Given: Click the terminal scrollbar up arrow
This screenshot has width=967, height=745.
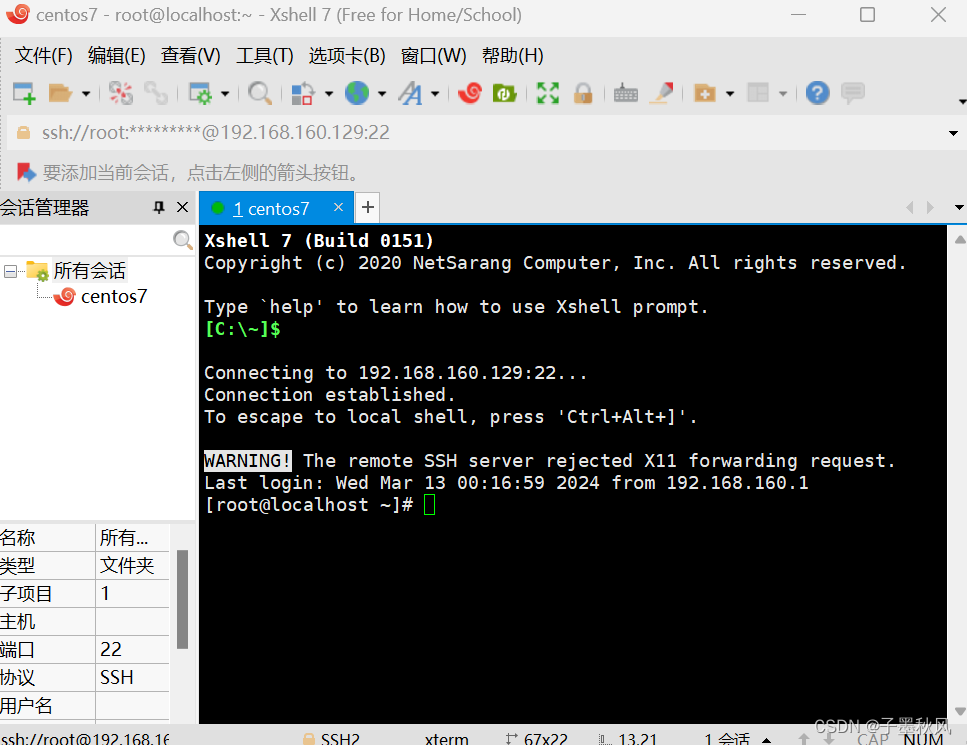Looking at the screenshot, I should pos(960,239).
